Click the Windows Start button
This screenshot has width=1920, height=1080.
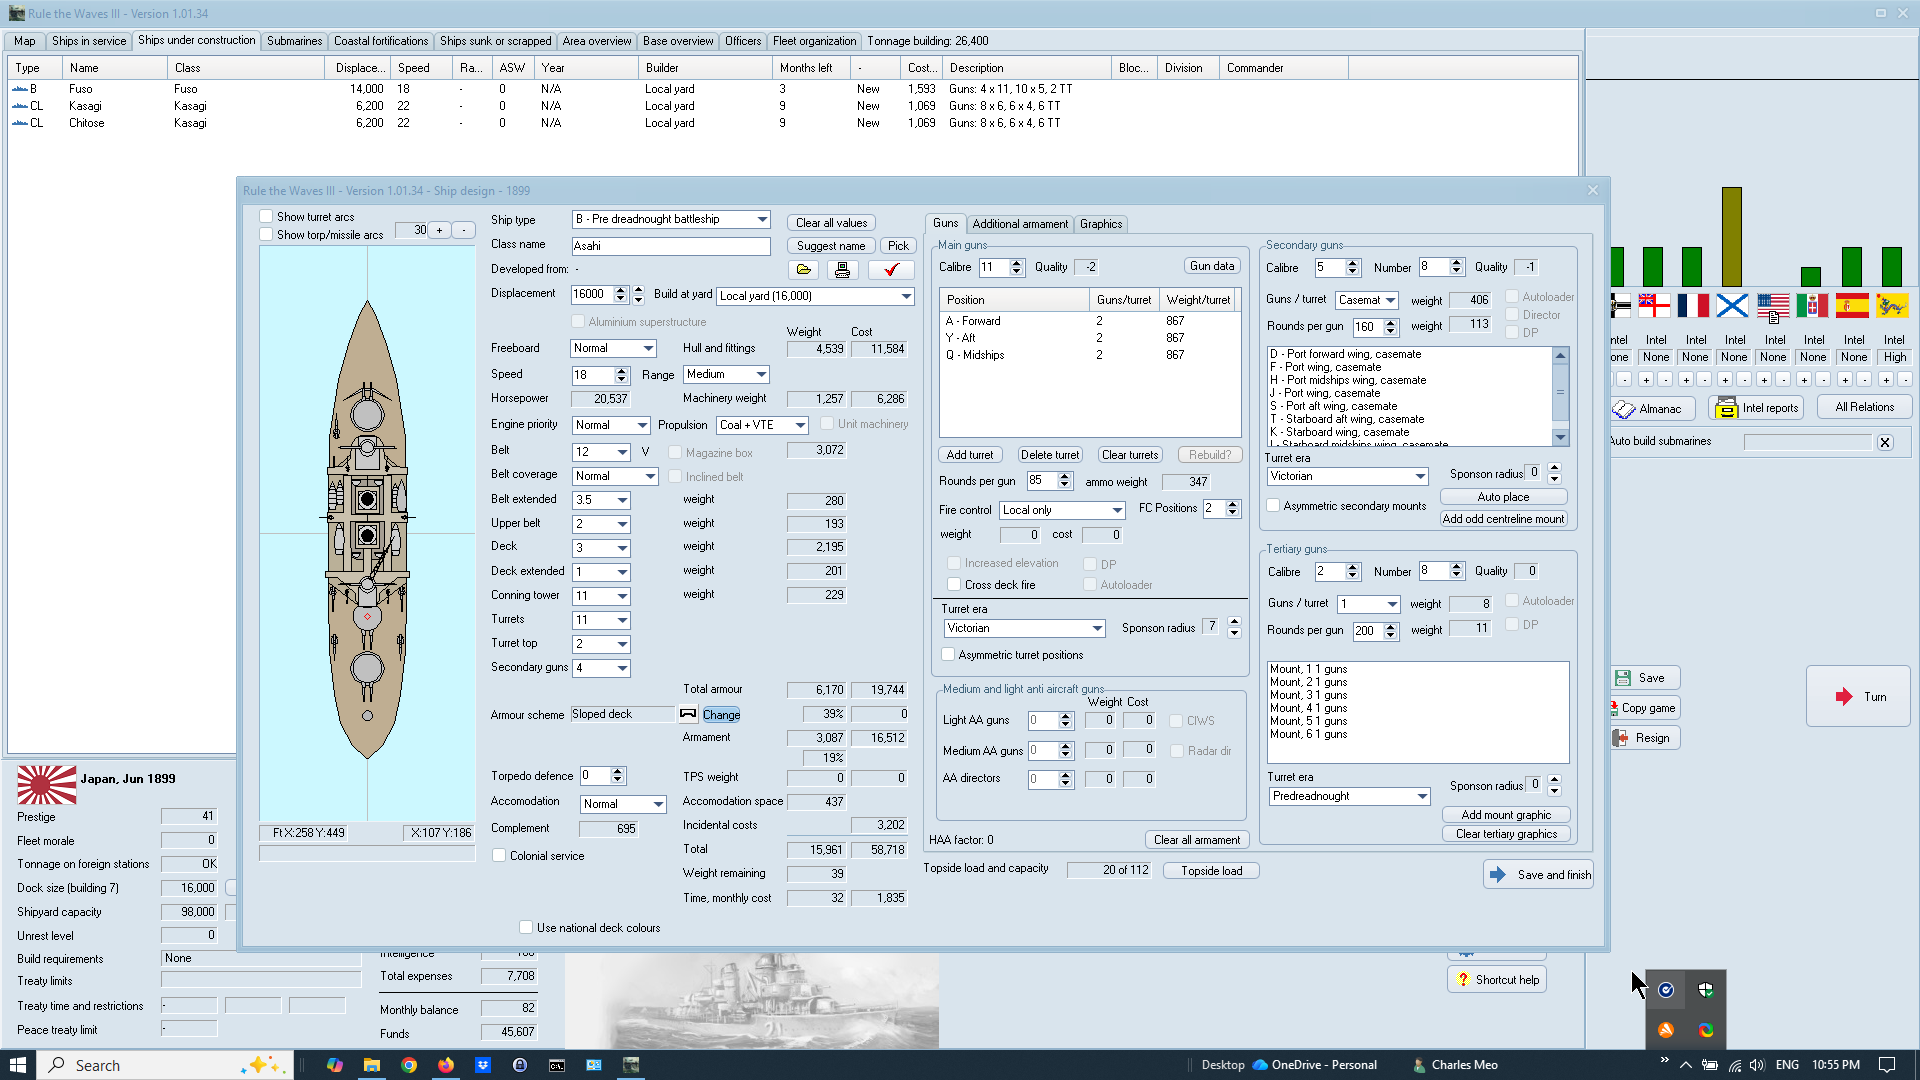click(18, 1065)
